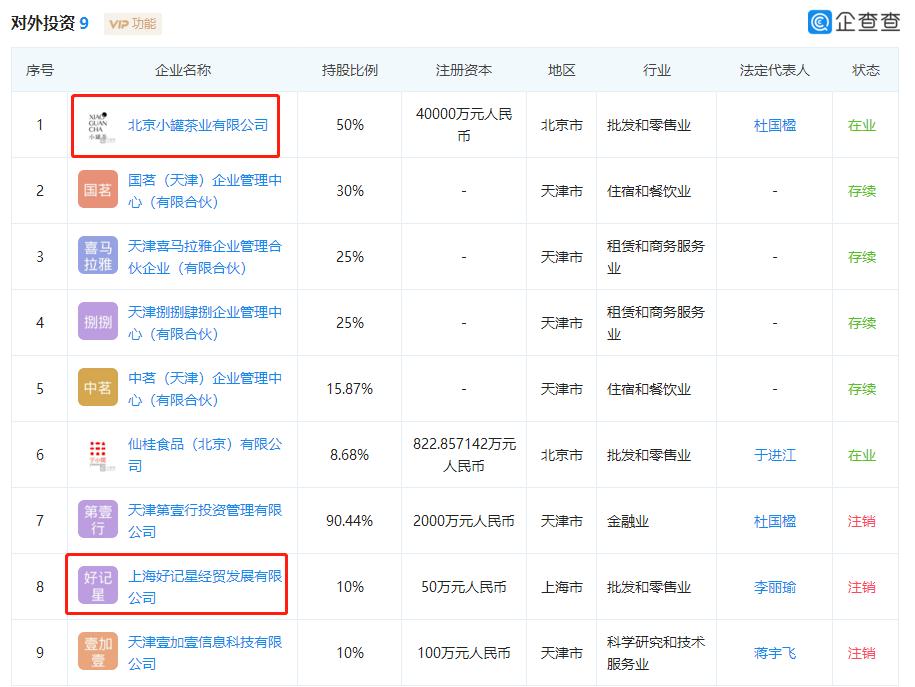This screenshot has height=687, width=915.
Task: Click the 序号 column header
Action: click(x=40, y=70)
